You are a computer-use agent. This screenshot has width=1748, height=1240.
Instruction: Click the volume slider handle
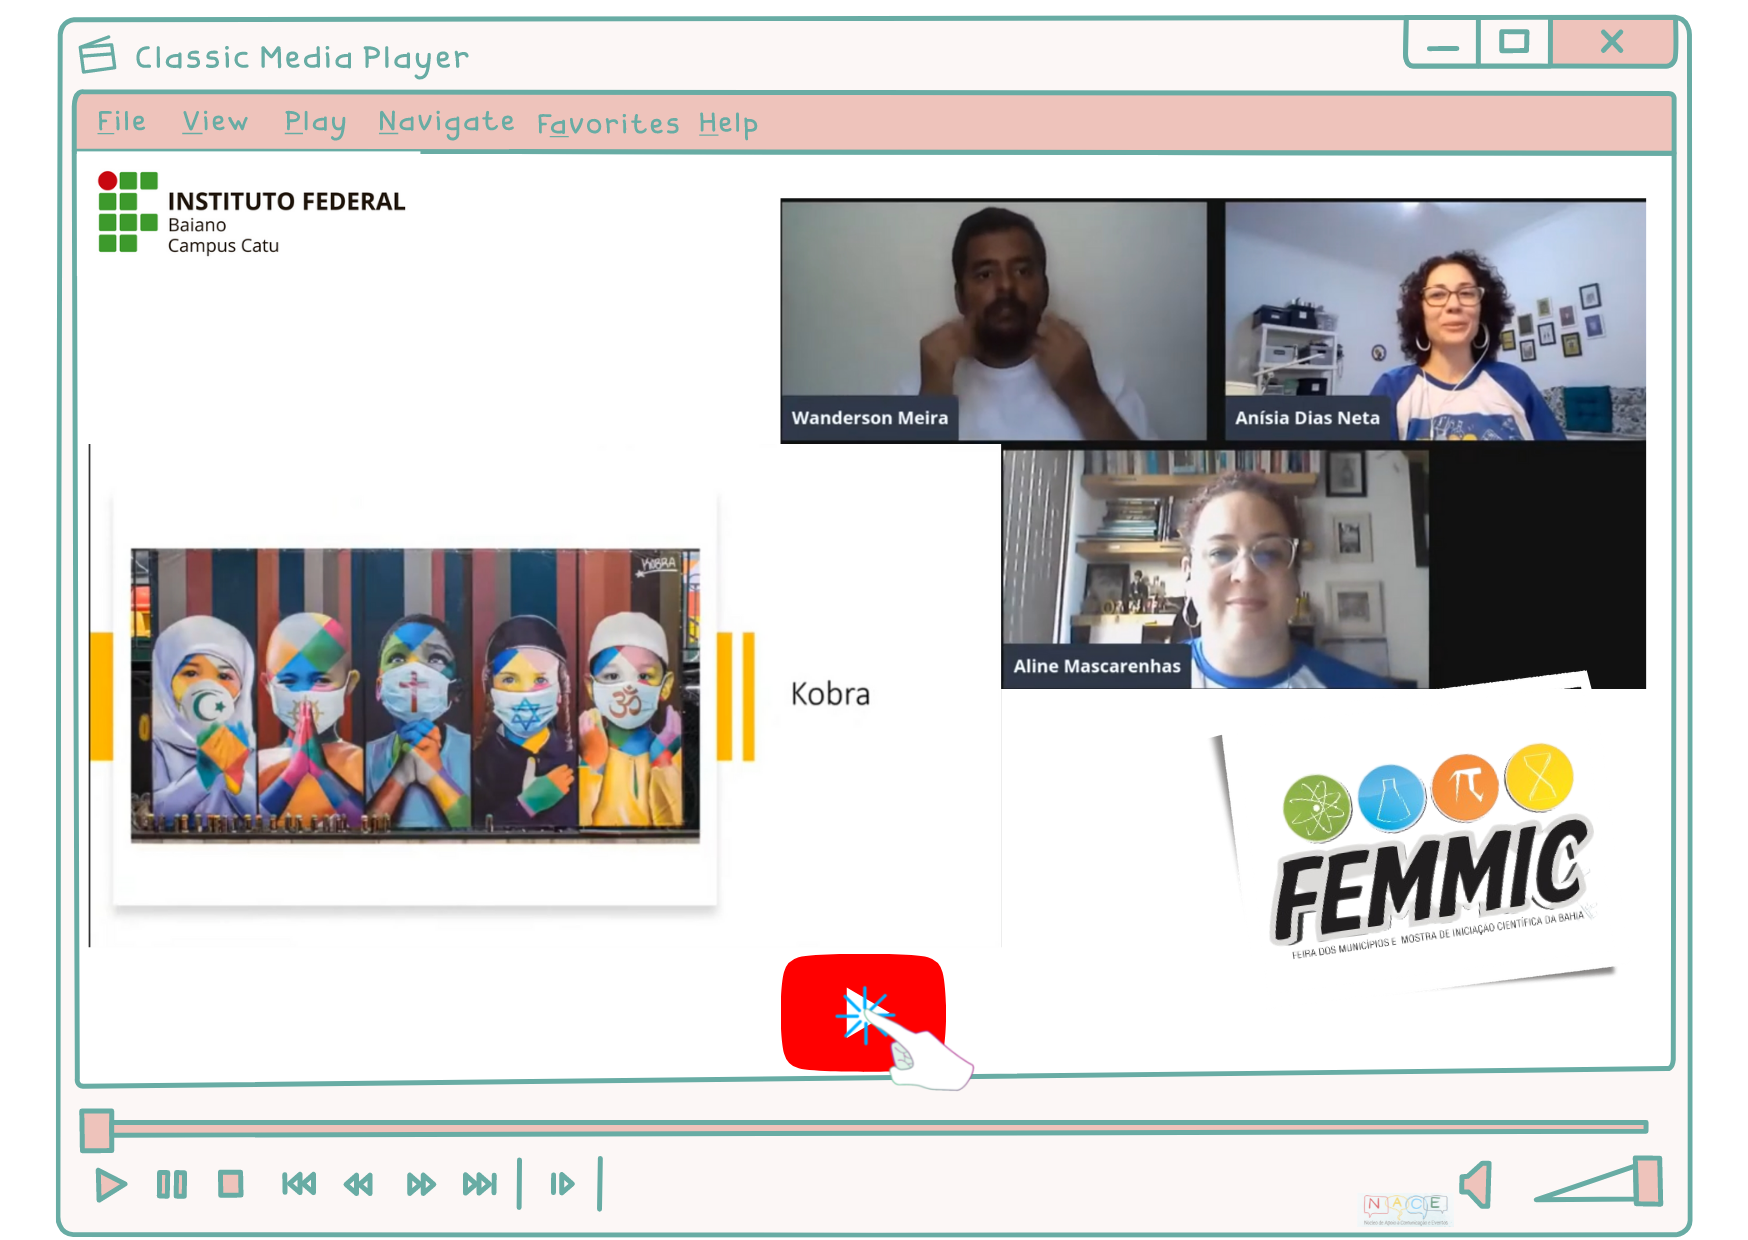(x=1647, y=1181)
